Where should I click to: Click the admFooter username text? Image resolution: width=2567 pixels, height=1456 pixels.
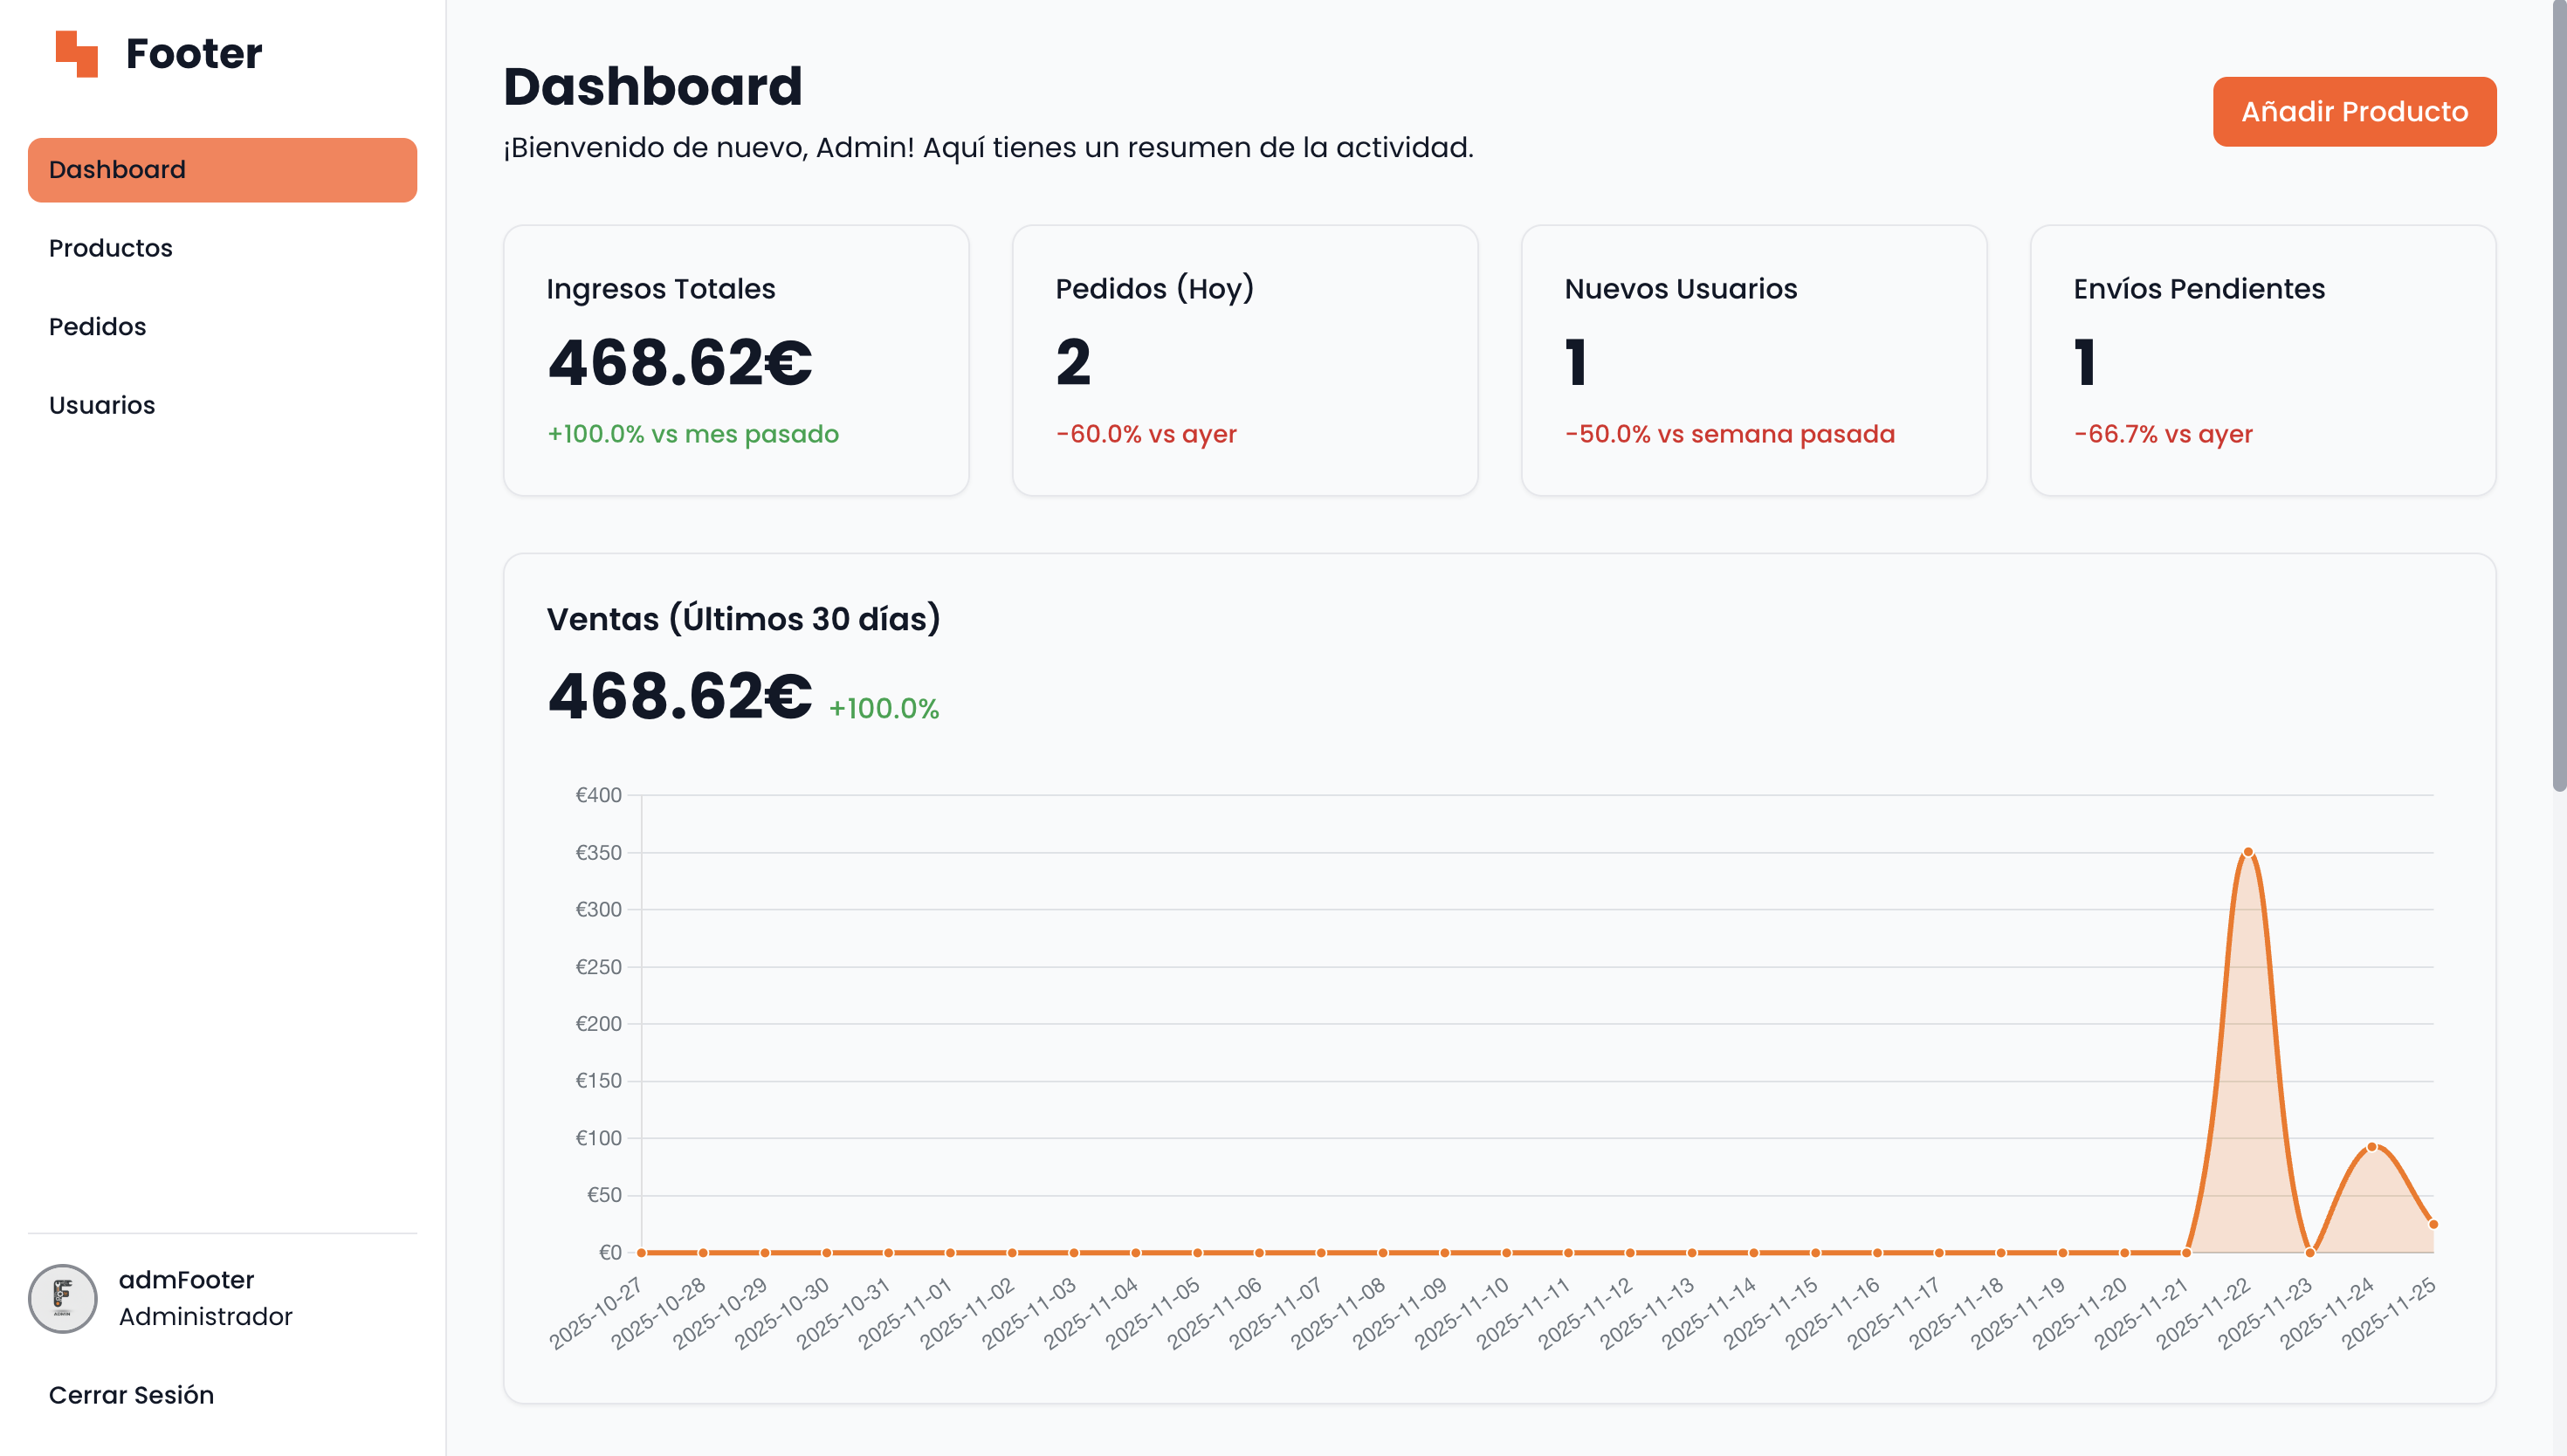[186, 1280]
